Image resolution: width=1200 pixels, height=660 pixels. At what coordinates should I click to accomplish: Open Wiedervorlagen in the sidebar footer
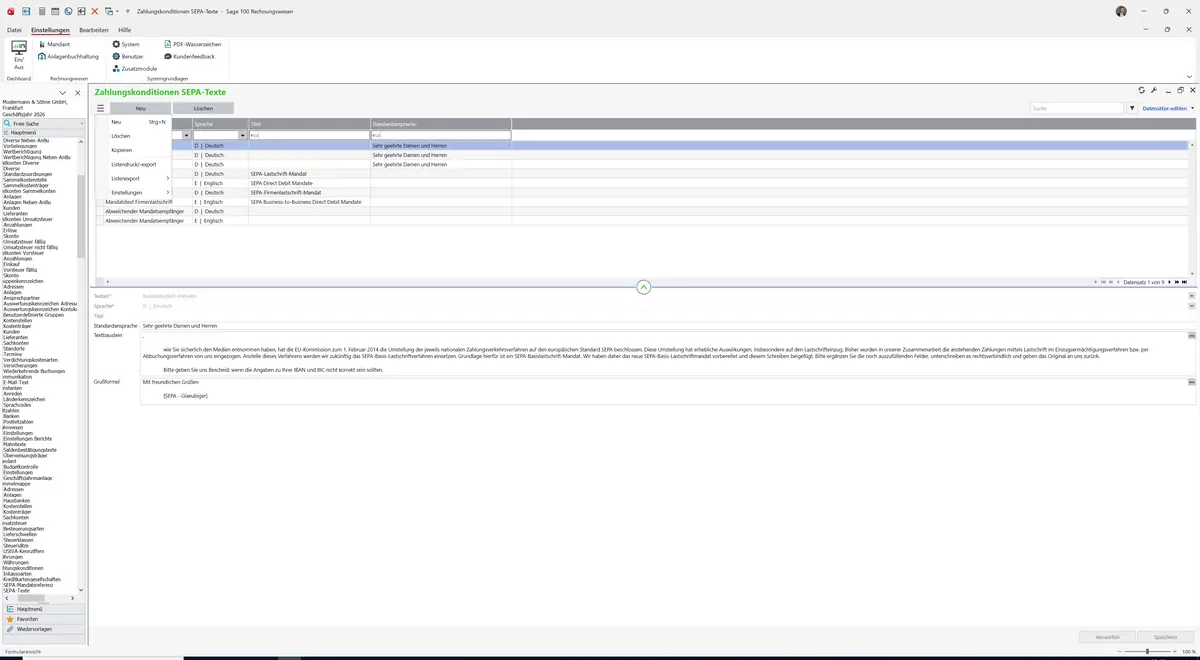[42, 629]
